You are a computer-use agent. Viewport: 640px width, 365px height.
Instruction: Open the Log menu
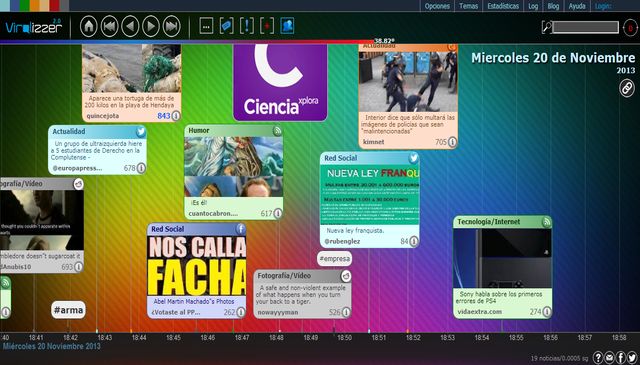pos(533,6)
